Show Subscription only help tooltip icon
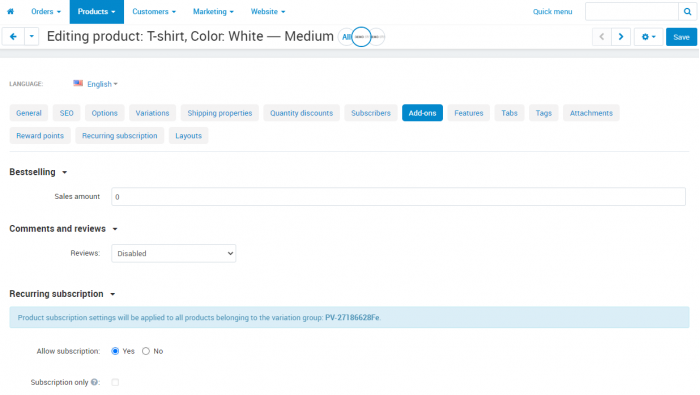Screen dimensions: 700x395 [94, 382]
